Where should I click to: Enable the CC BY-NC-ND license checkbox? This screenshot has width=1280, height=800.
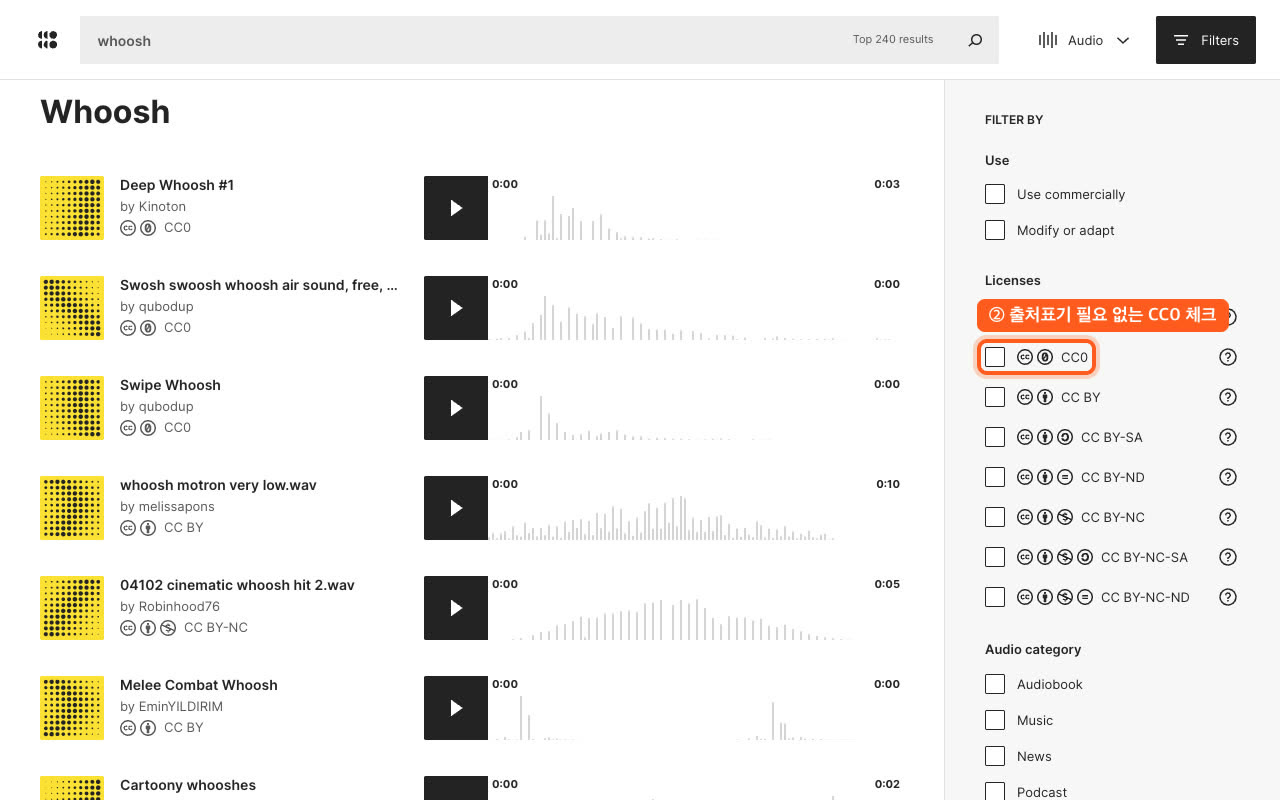pyautogui.click(x=995, y=597)
